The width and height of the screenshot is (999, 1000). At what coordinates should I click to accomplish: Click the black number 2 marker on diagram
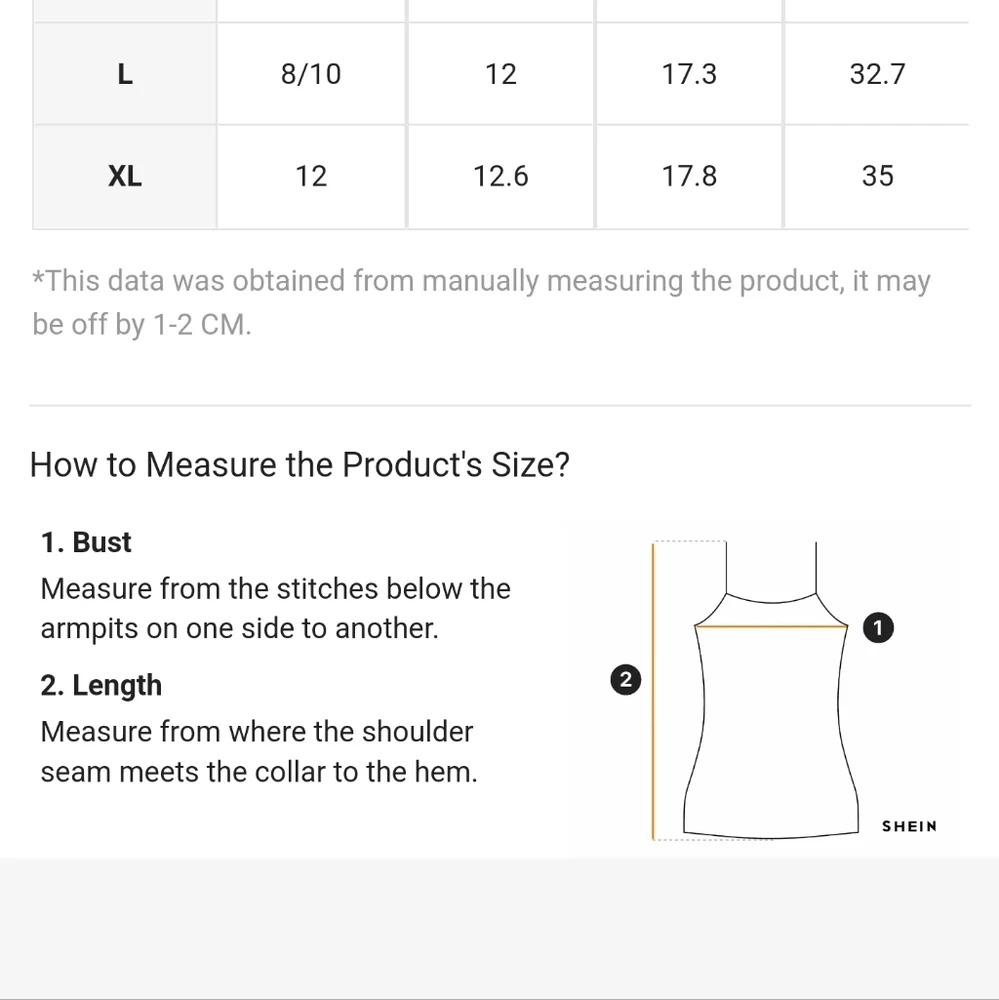pyautogui.click(x=625, y=680)
